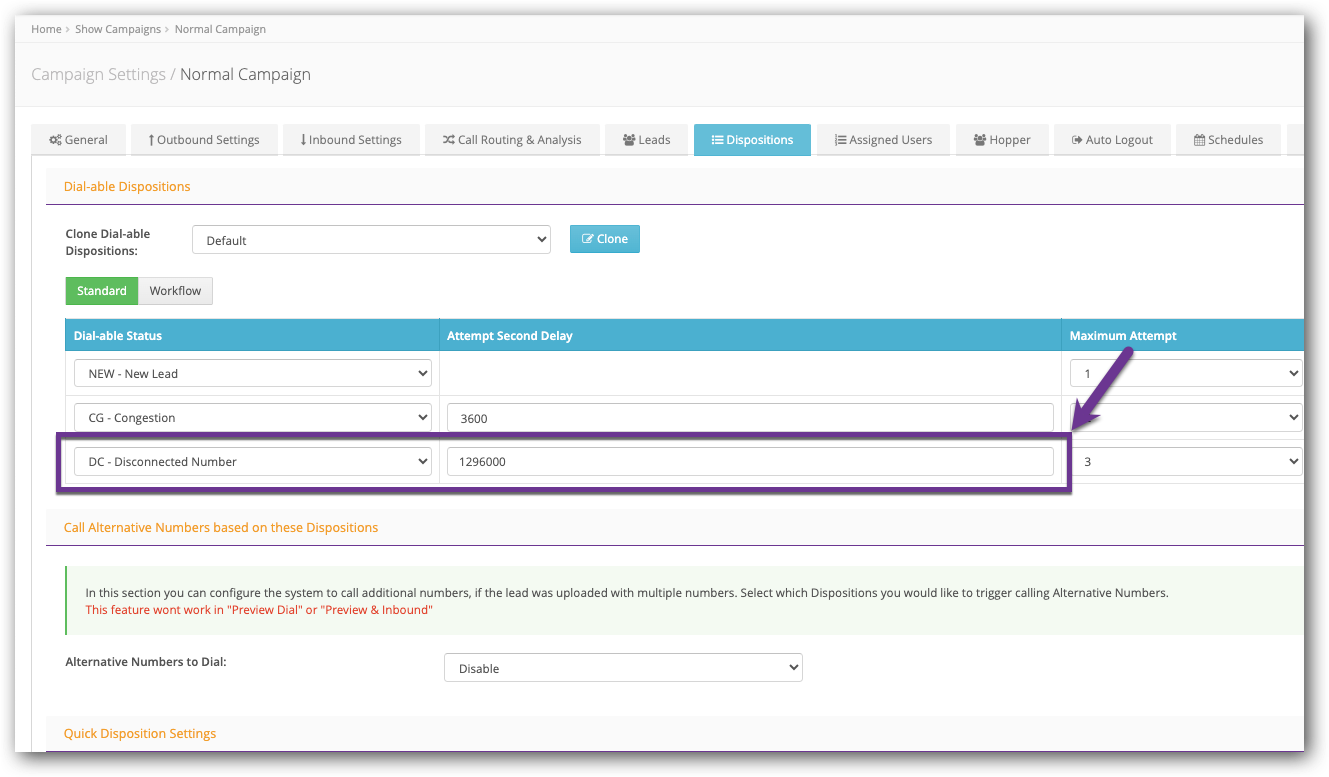Viewport: 1329px width, 777px height.
Task: Open Maximum Attempt dropdown showing 3
Action: 1186,461
